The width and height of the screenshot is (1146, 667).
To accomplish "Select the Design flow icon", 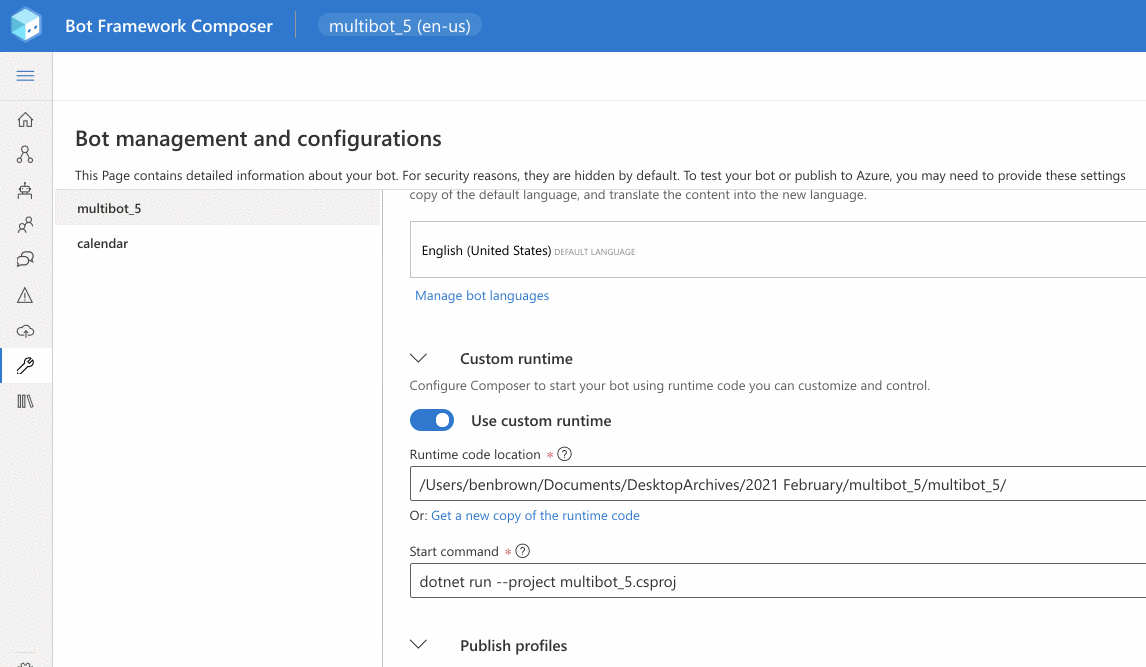I will tap(25, 154).
